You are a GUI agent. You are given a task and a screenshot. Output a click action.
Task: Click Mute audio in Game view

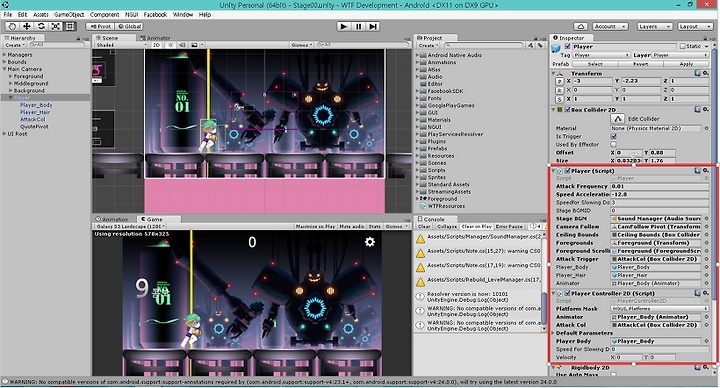click(352, 226)
